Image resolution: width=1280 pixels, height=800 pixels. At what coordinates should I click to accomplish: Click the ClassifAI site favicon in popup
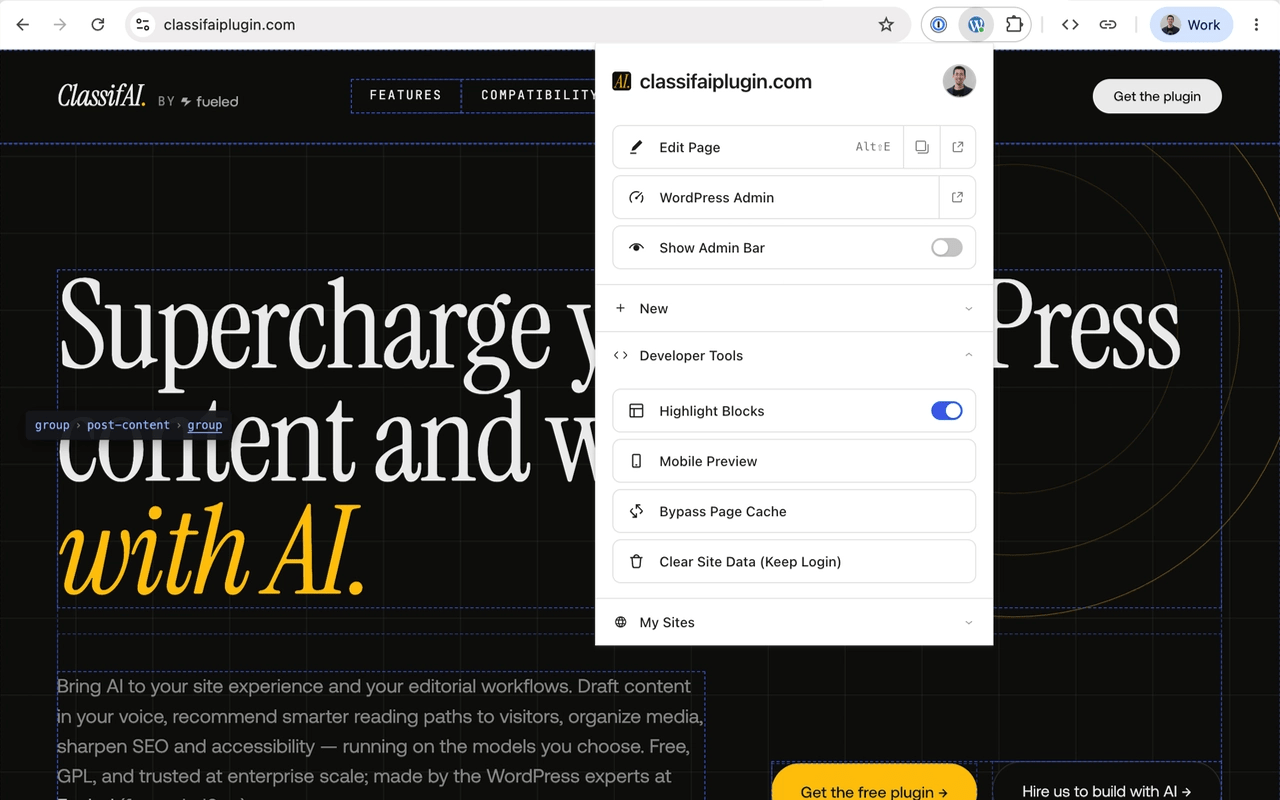(x=621, y=82)
